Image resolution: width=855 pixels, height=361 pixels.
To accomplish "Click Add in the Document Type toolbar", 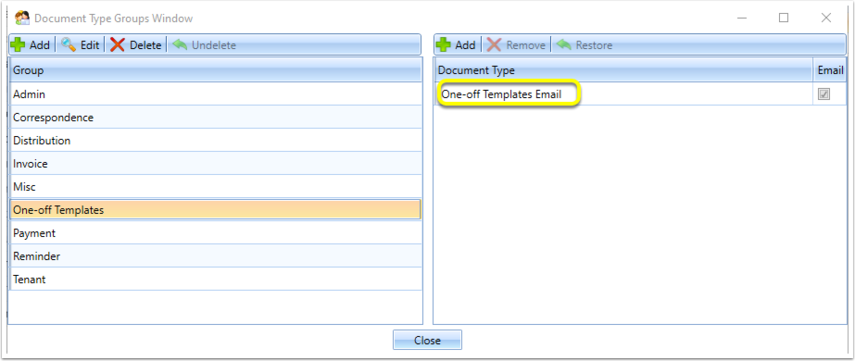I will [456, 45].
